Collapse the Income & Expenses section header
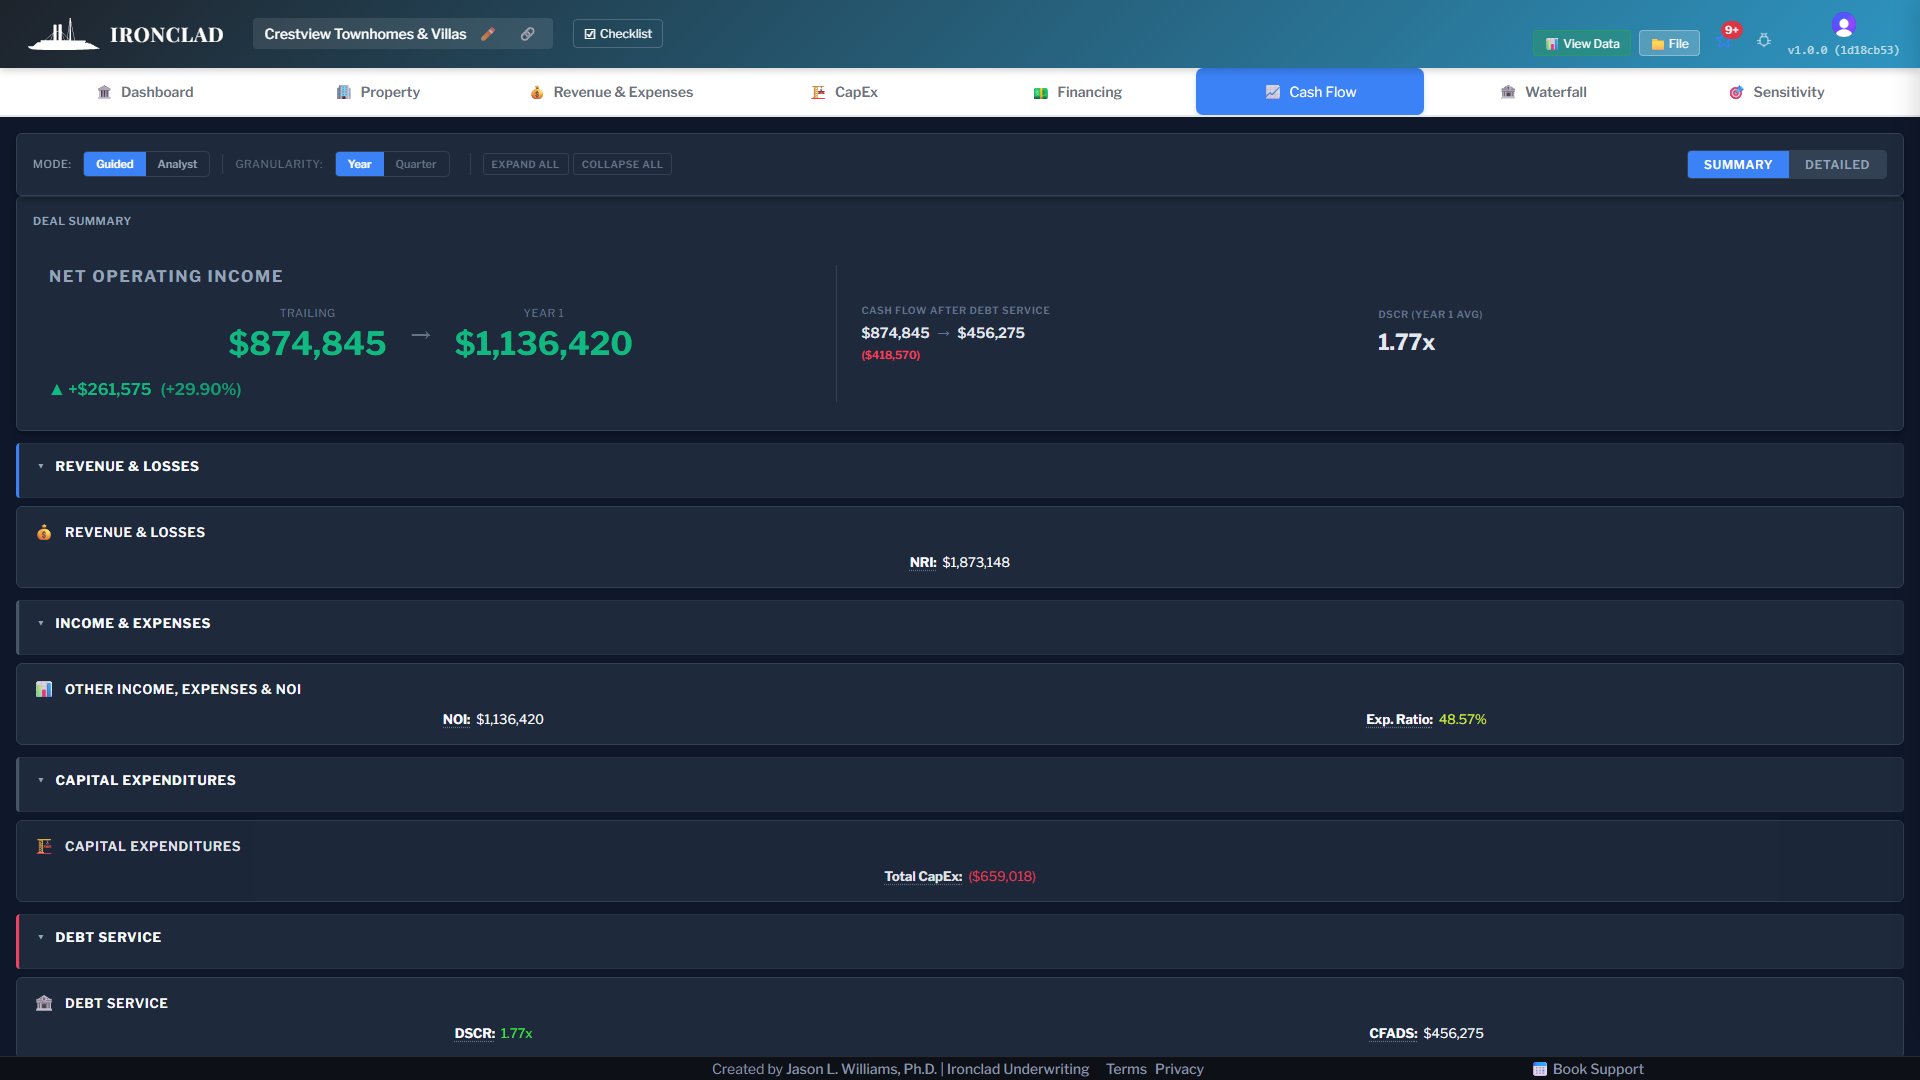The width and height of the screenshot is (1920, 1080). [960, 627]
